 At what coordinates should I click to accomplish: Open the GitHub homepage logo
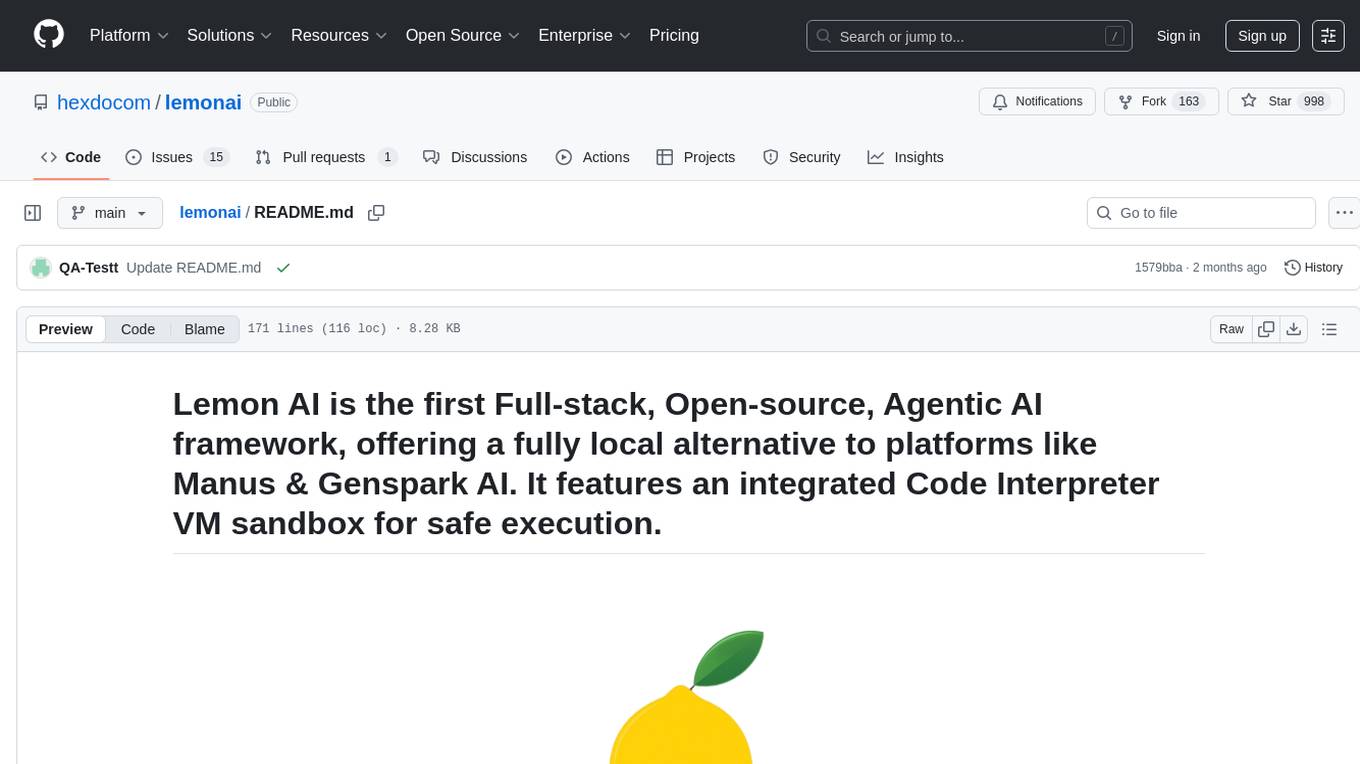tap(49, 35)
